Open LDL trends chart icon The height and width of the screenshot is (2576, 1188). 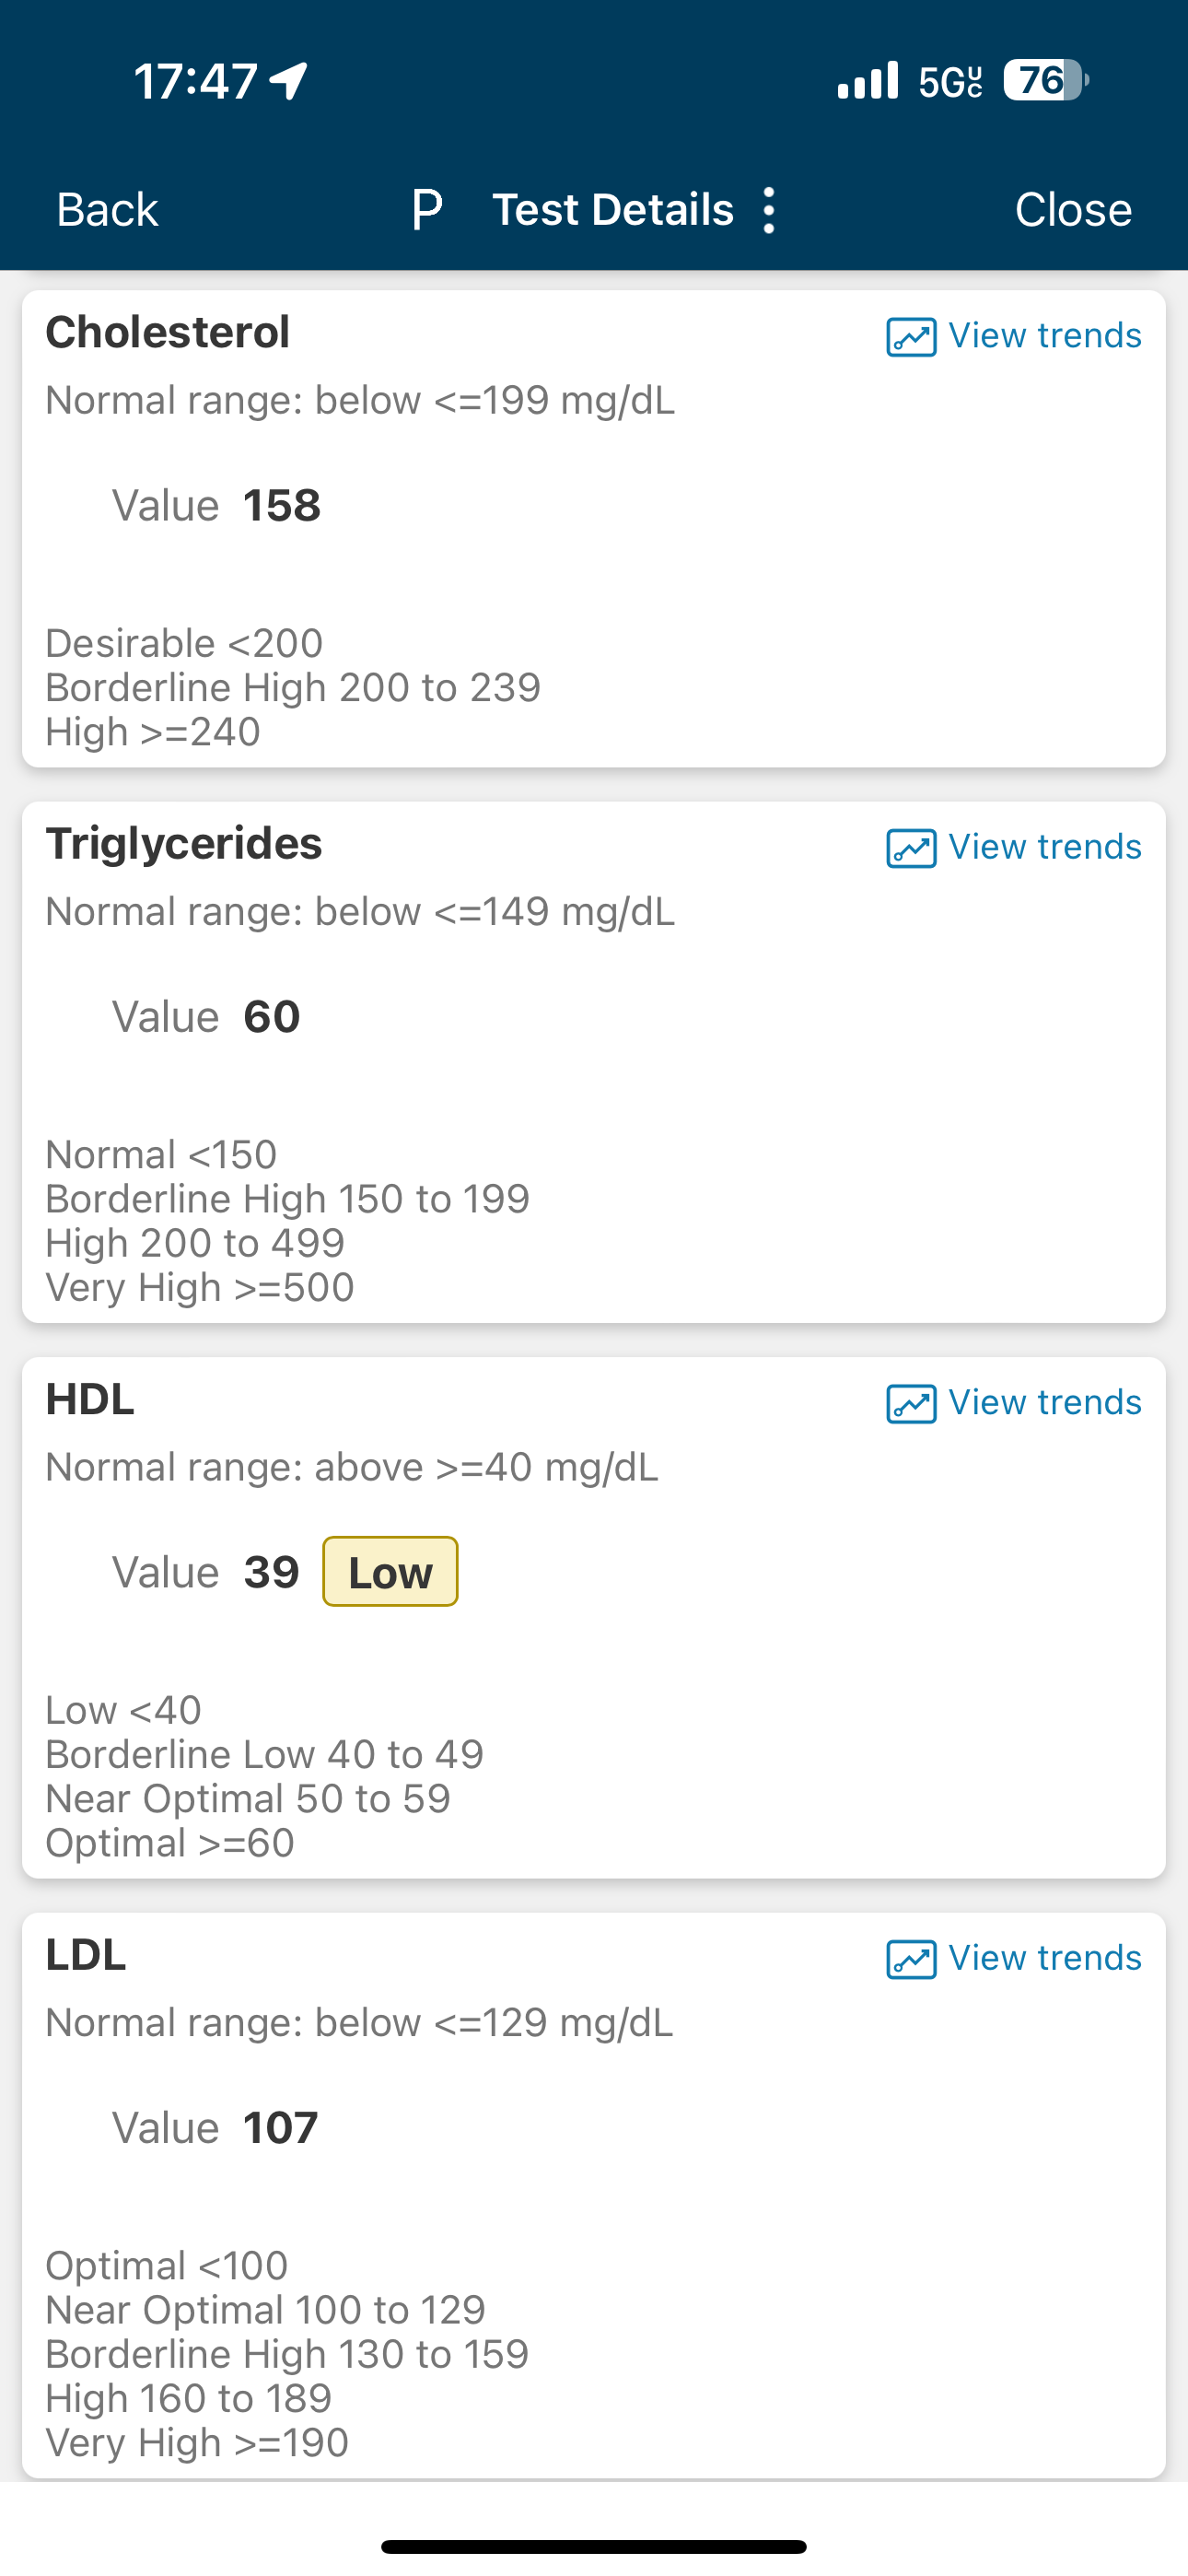point(911,1958)
